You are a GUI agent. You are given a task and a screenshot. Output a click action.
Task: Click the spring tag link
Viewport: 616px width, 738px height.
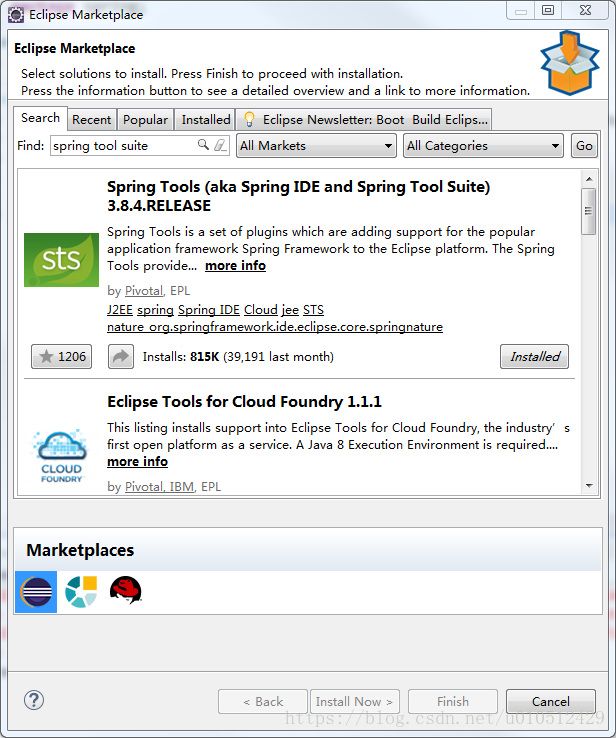point(155,310)
